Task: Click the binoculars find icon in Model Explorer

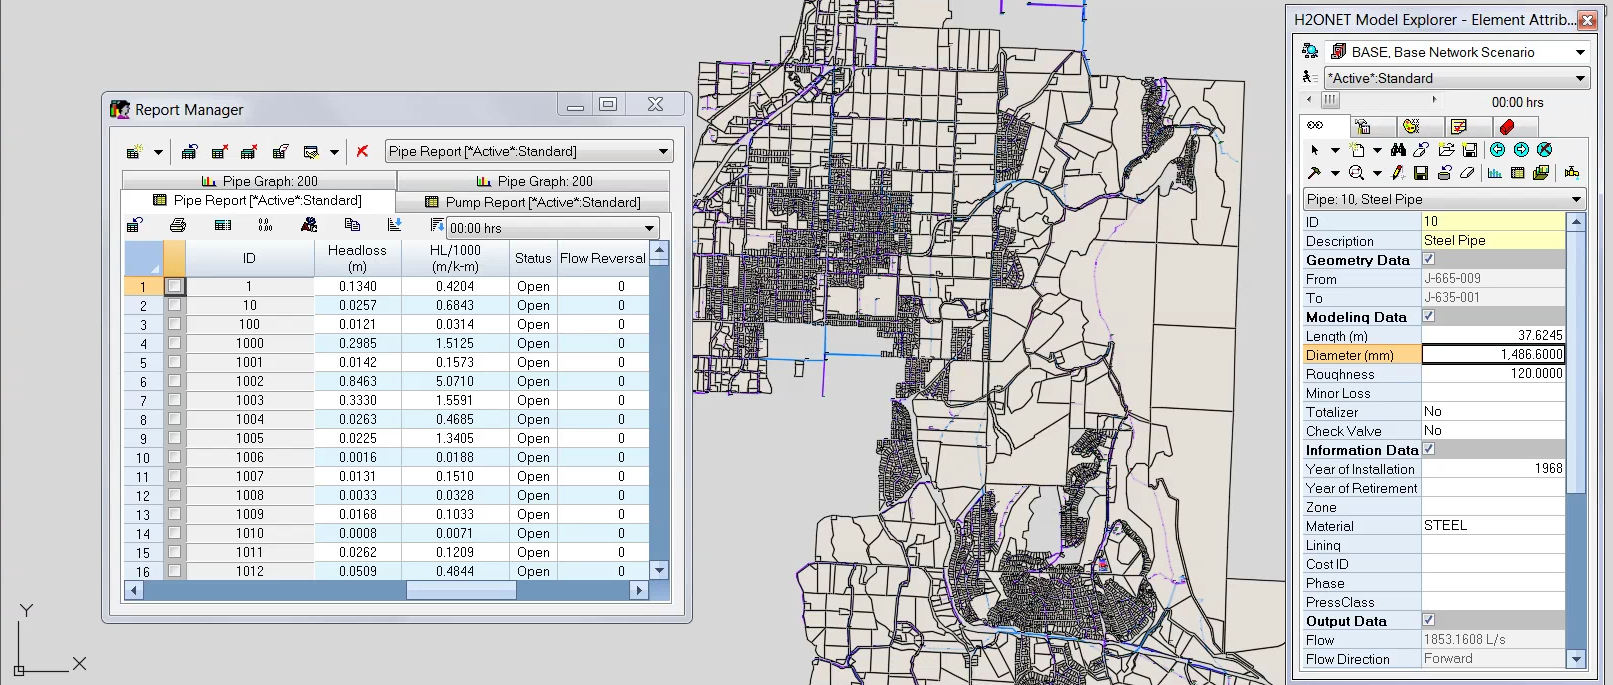Action: [x=1398, y=150]
